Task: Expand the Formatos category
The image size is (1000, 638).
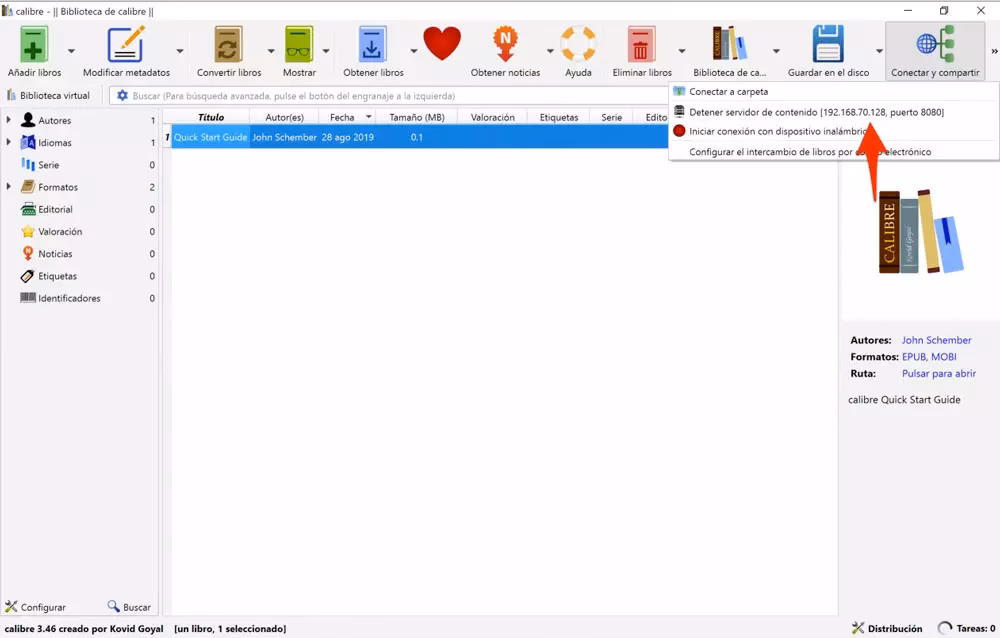Action: click(x=9, y=187)
